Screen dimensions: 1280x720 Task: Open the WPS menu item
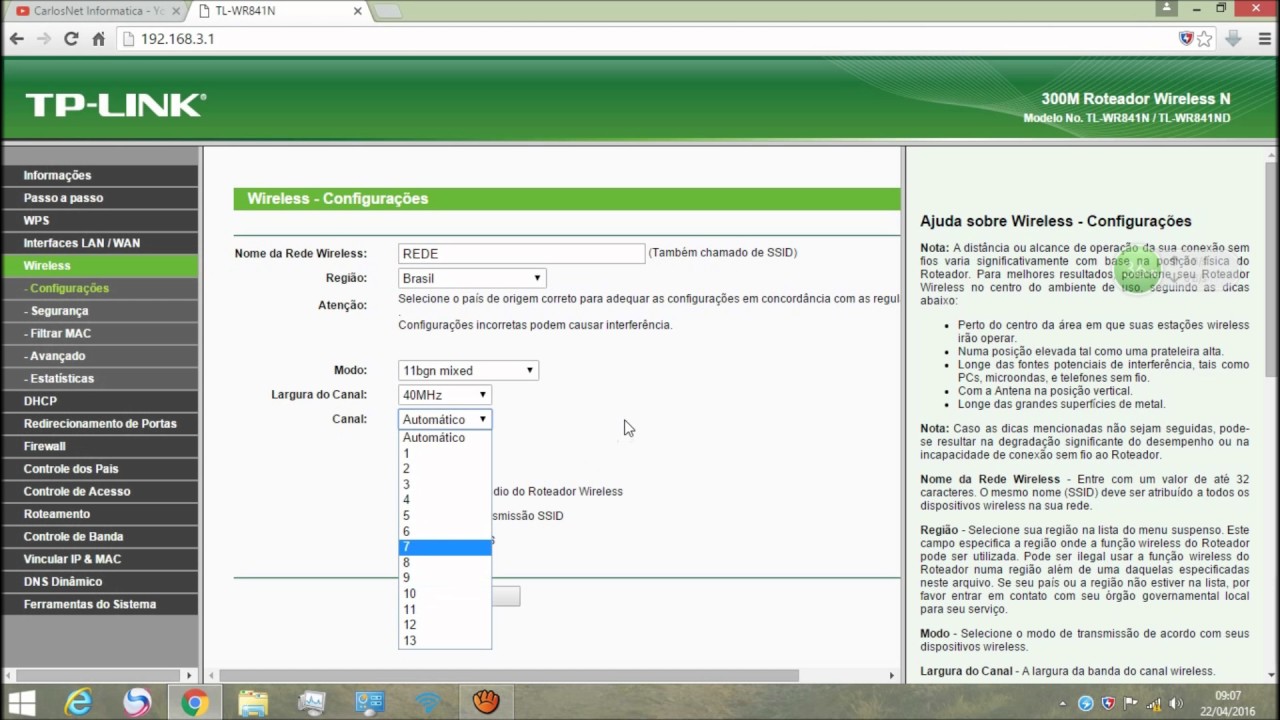tap(100, 220)
